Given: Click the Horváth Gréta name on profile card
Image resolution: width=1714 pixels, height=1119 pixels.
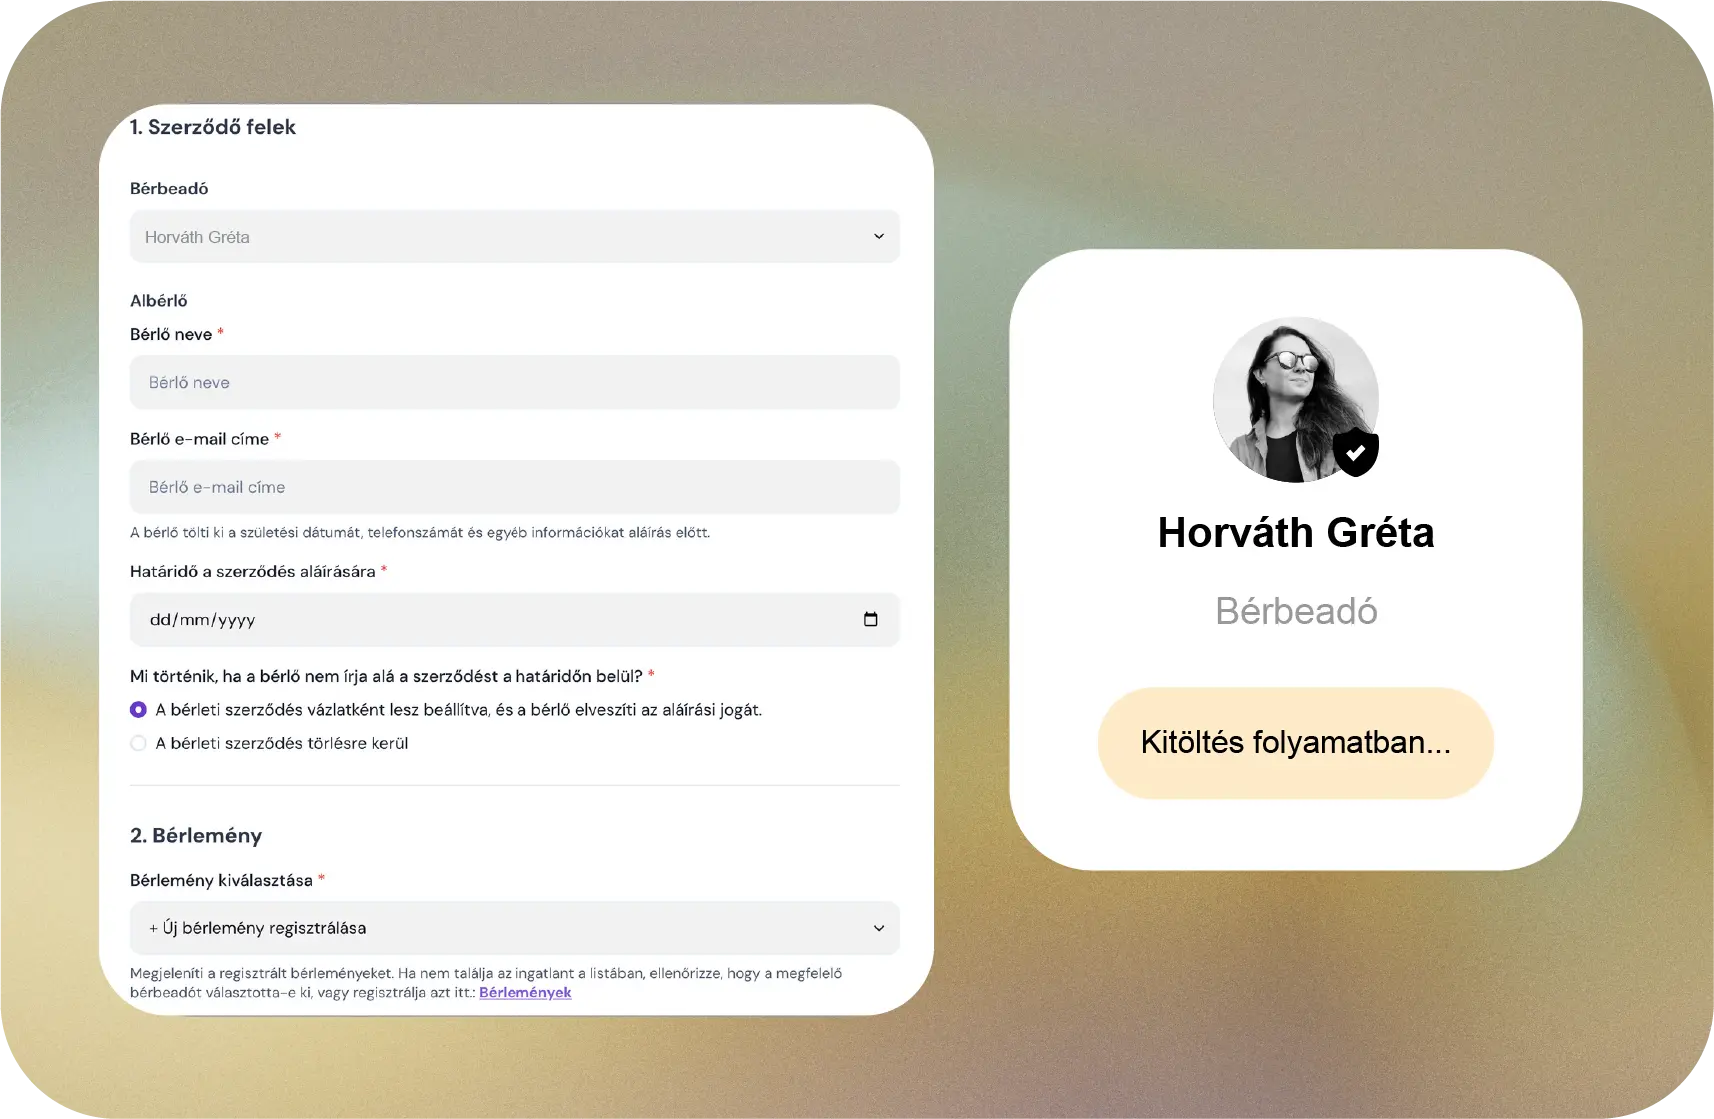Looking at the screenshot, I should pyautogui.click(x=1295, y=533).
